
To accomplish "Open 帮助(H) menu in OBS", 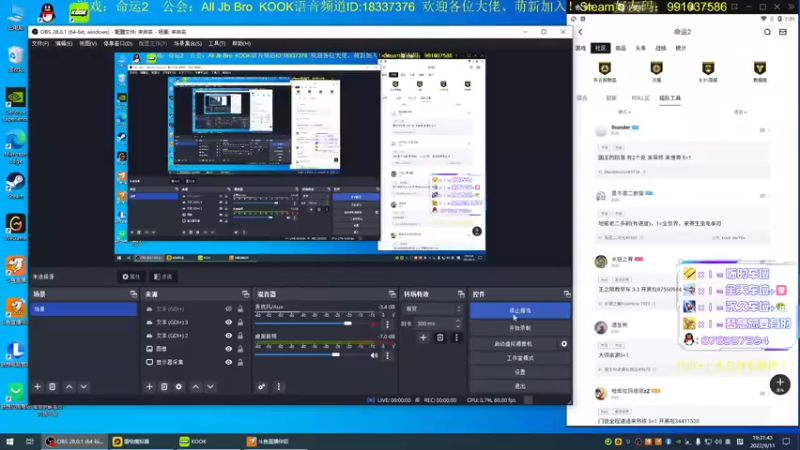I will coord(241,44).
